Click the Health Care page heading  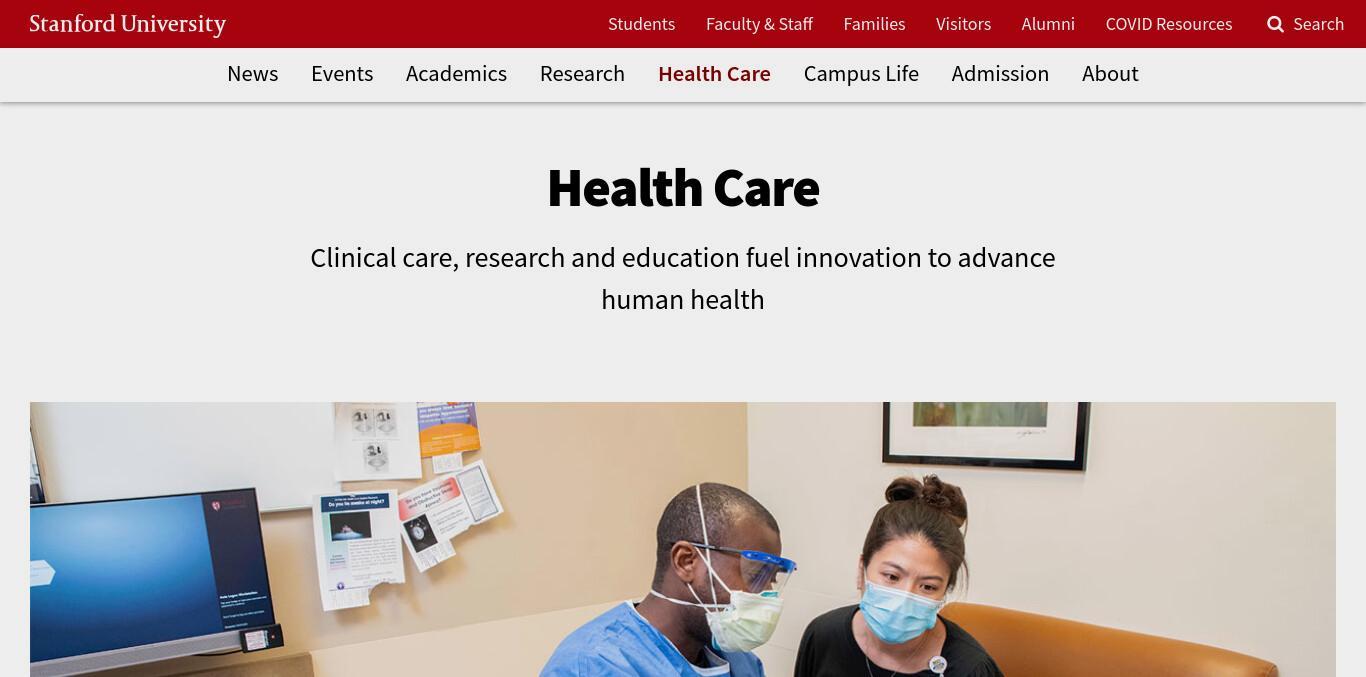point(683,188)
